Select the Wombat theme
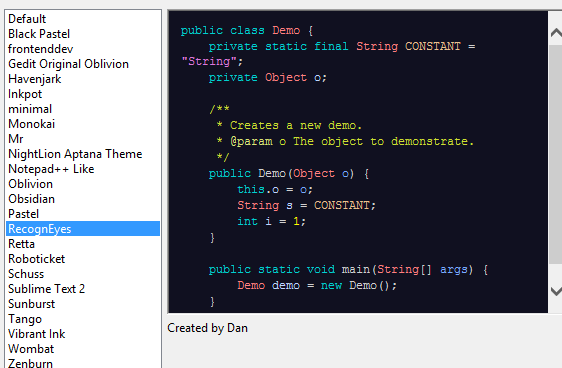This screenshot has height=368, width=562. [x=83, y=349]
